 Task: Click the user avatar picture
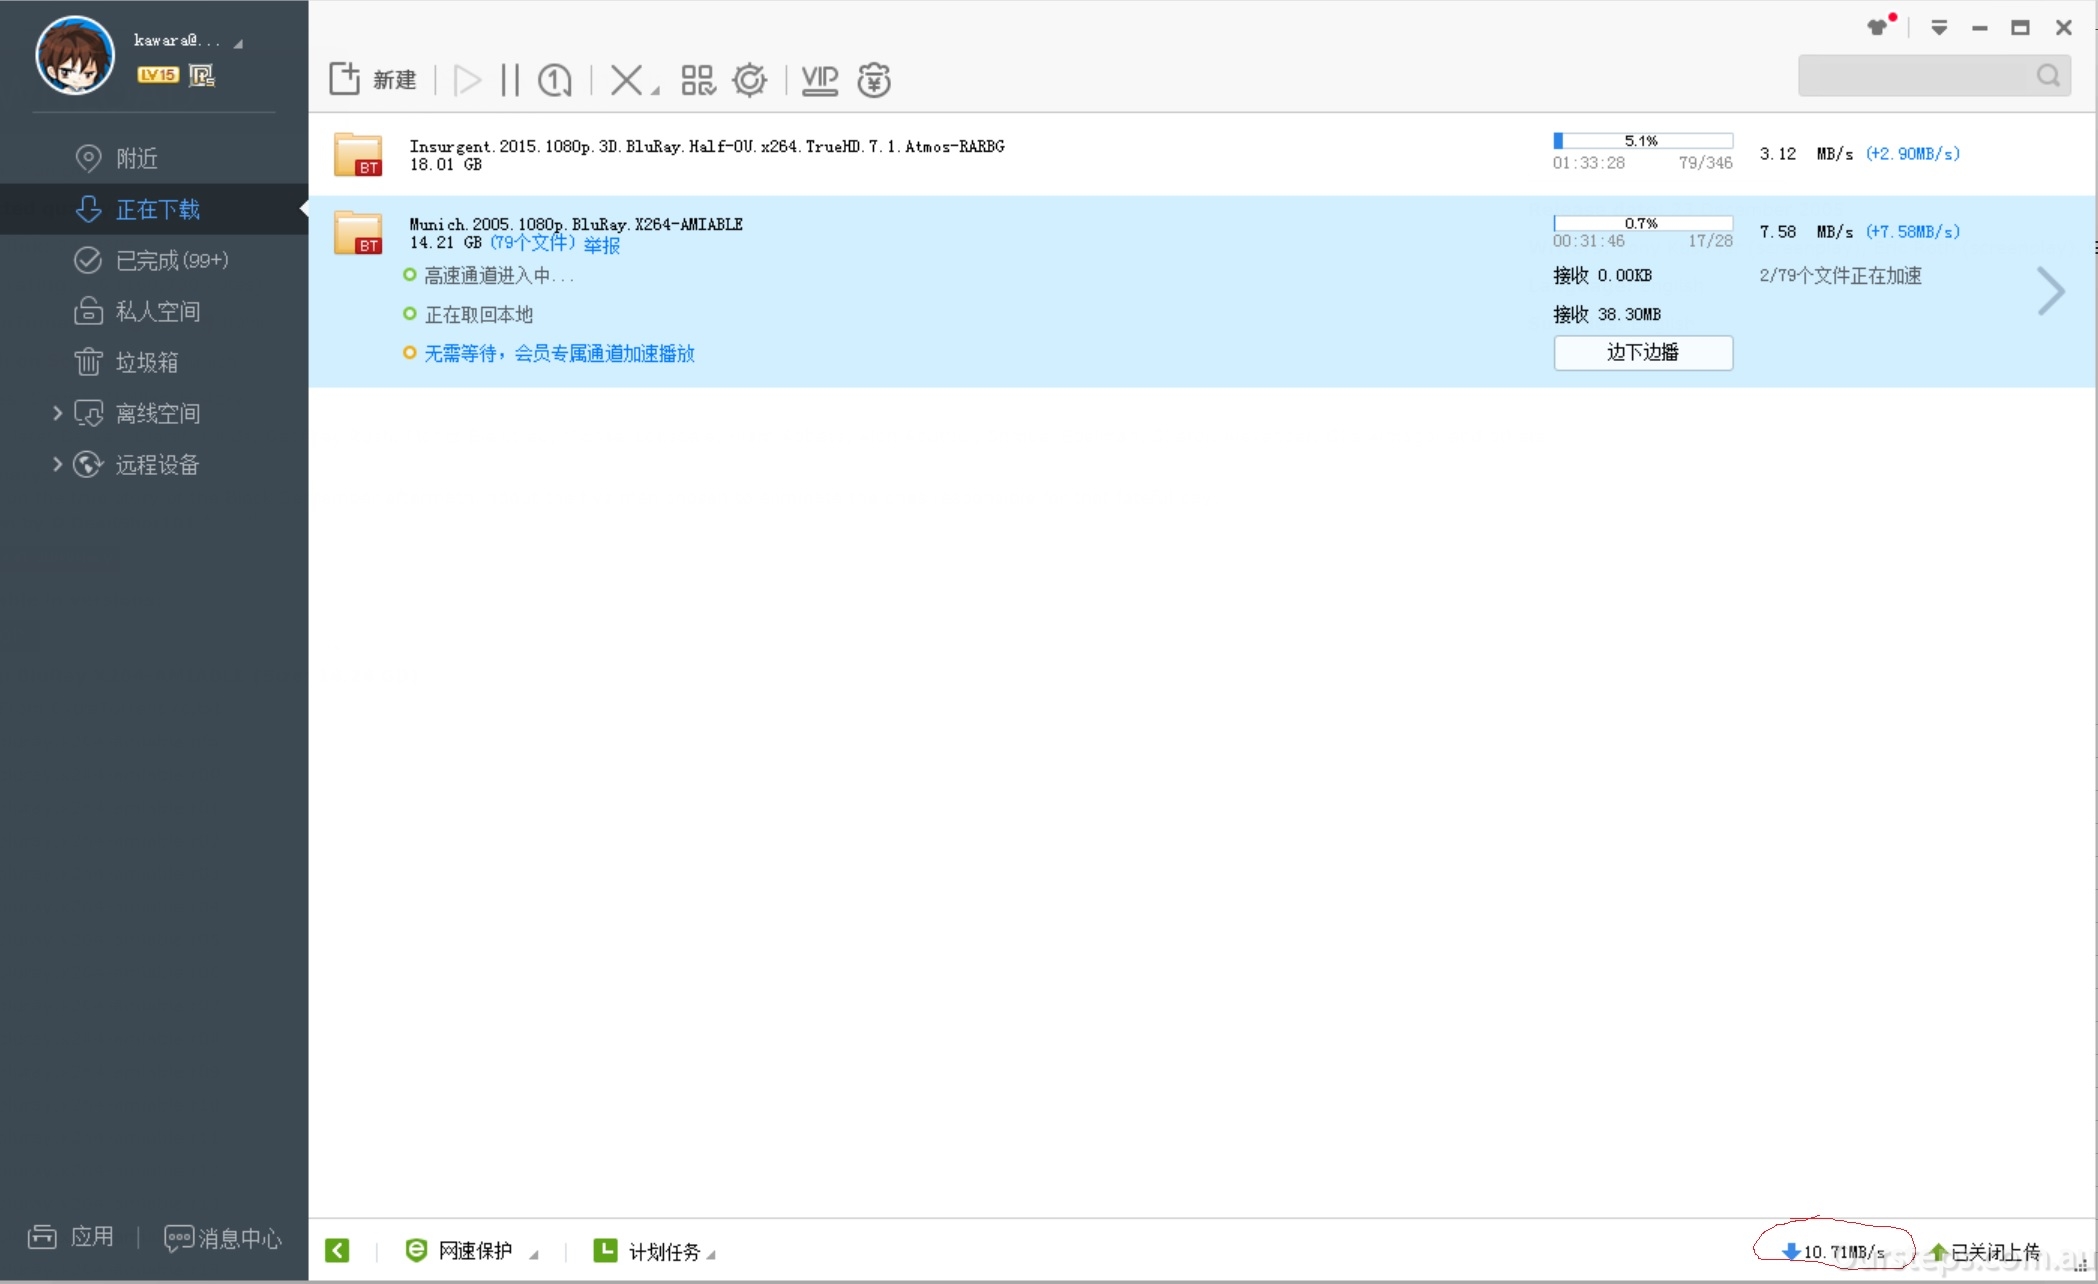[75, 55]
